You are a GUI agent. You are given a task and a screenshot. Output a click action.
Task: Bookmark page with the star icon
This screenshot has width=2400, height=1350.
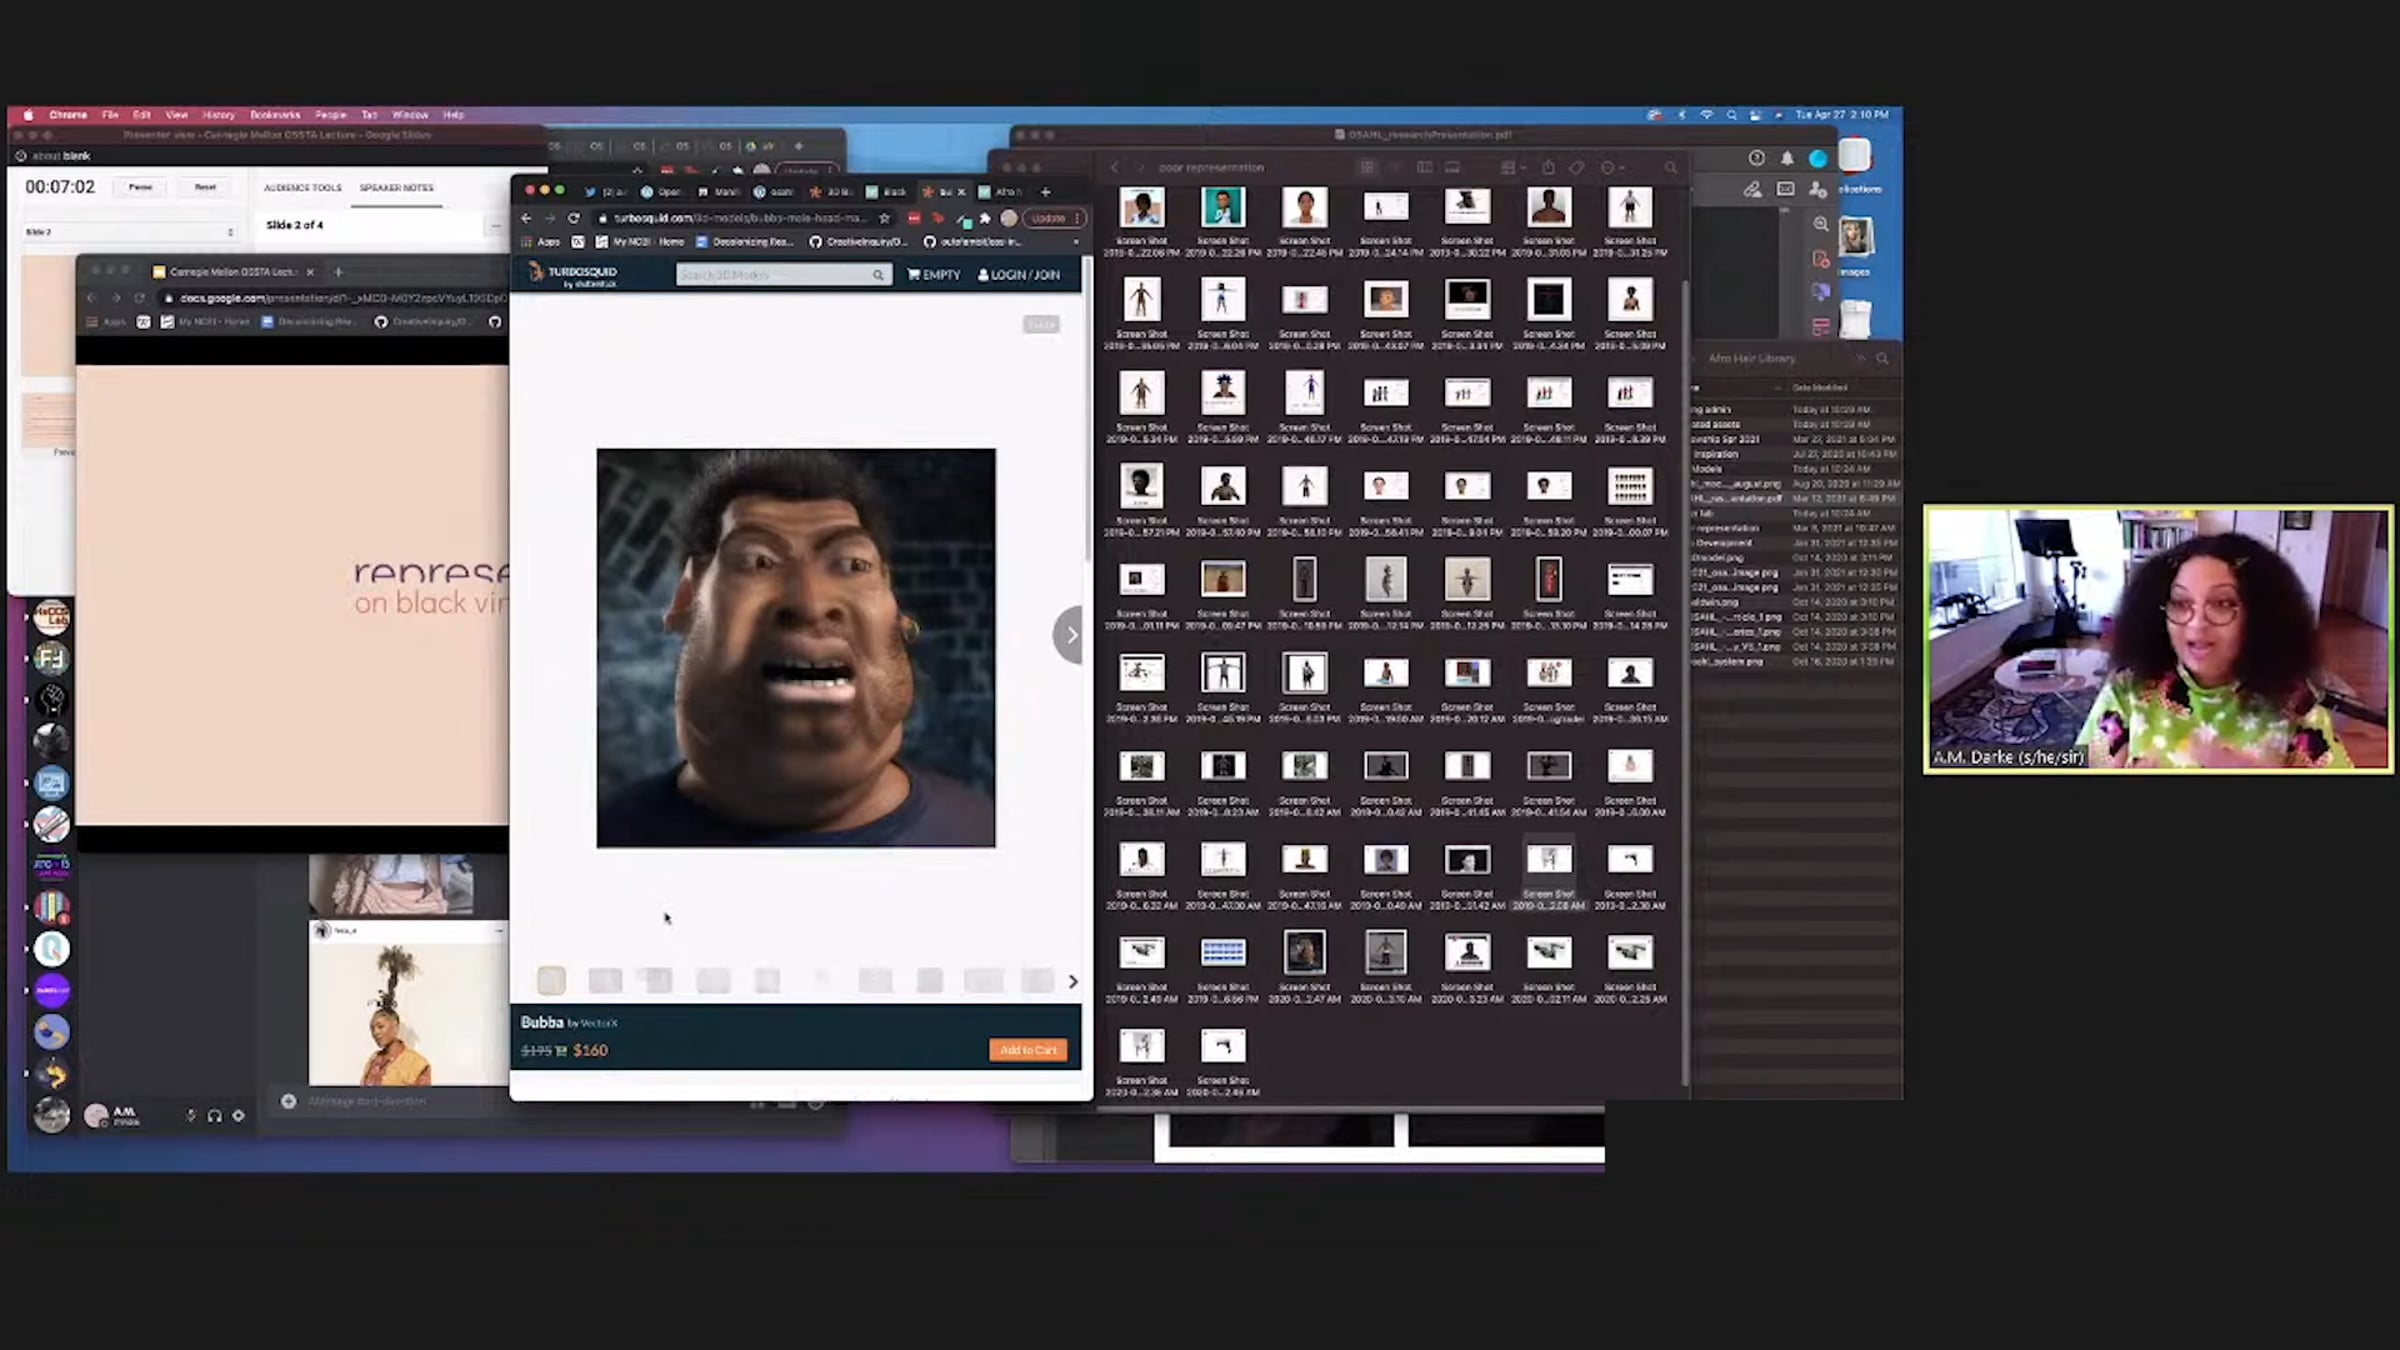(x=884, y=218)
